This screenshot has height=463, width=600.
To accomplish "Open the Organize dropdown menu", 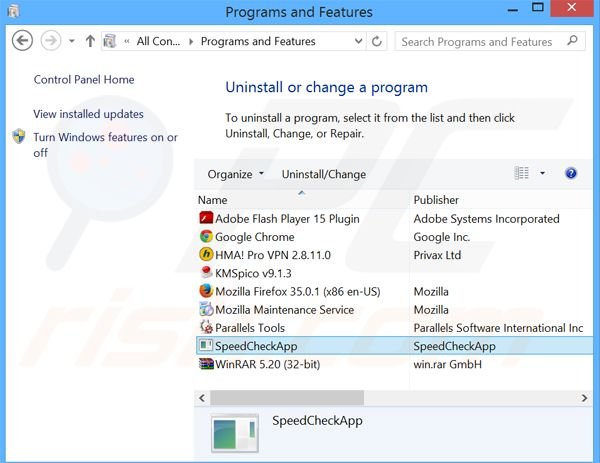I will 235,174.
